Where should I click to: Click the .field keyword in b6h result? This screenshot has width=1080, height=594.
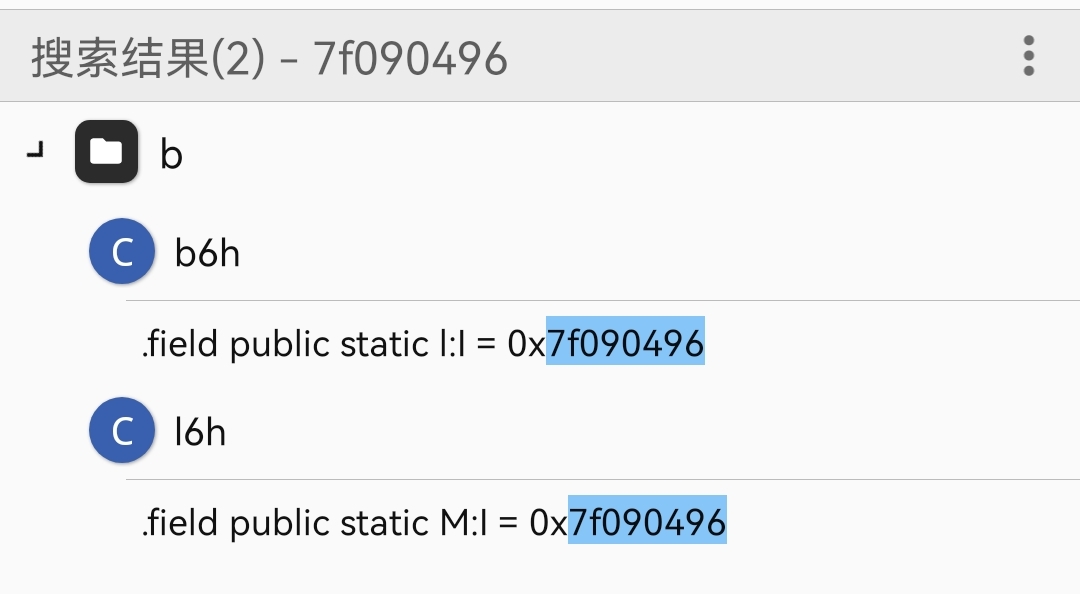pos(180,343)
